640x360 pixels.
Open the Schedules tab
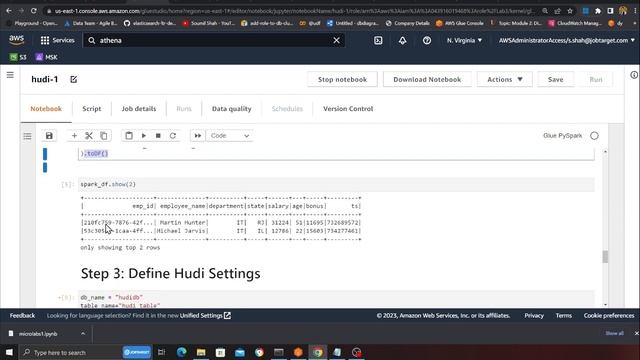point(287,109)
